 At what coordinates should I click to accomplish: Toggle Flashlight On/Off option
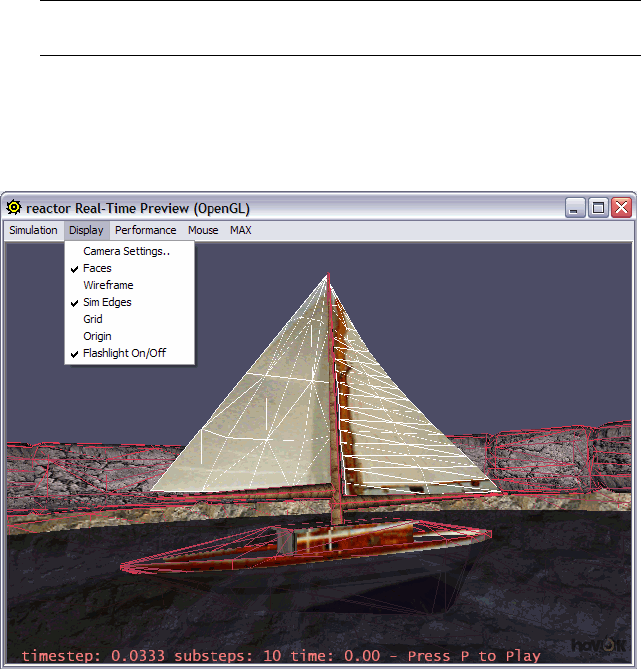pos(130,353)
